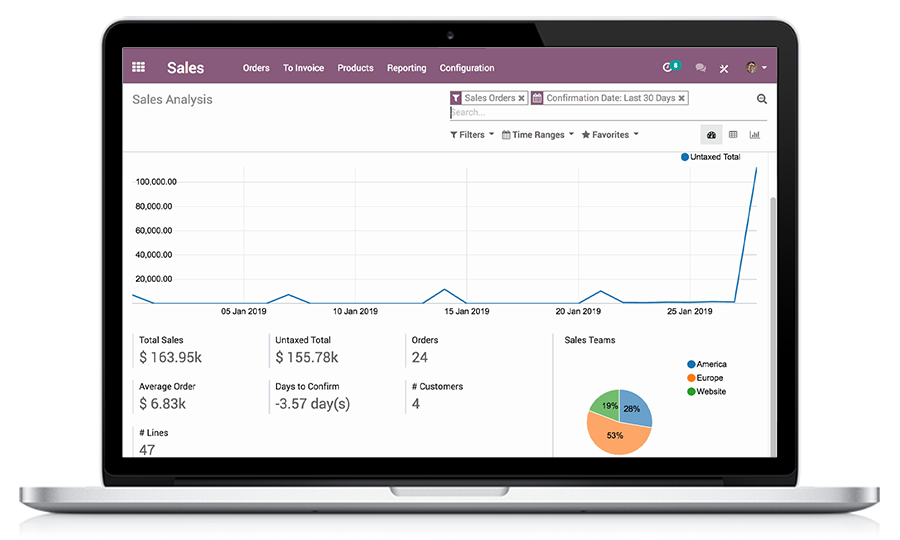Viewport: 900px width, 540px height.
Task: Click the magnifier search icon
Action: [x=762, y=99]
